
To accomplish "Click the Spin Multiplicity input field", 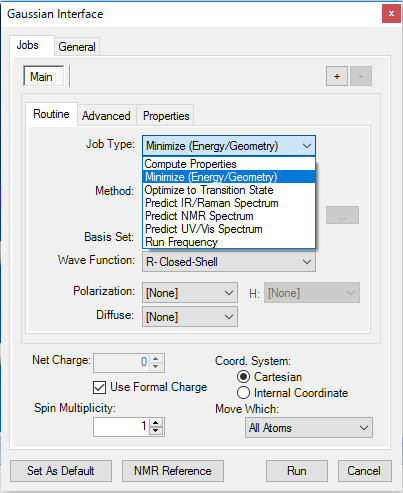I will [122, 427].
